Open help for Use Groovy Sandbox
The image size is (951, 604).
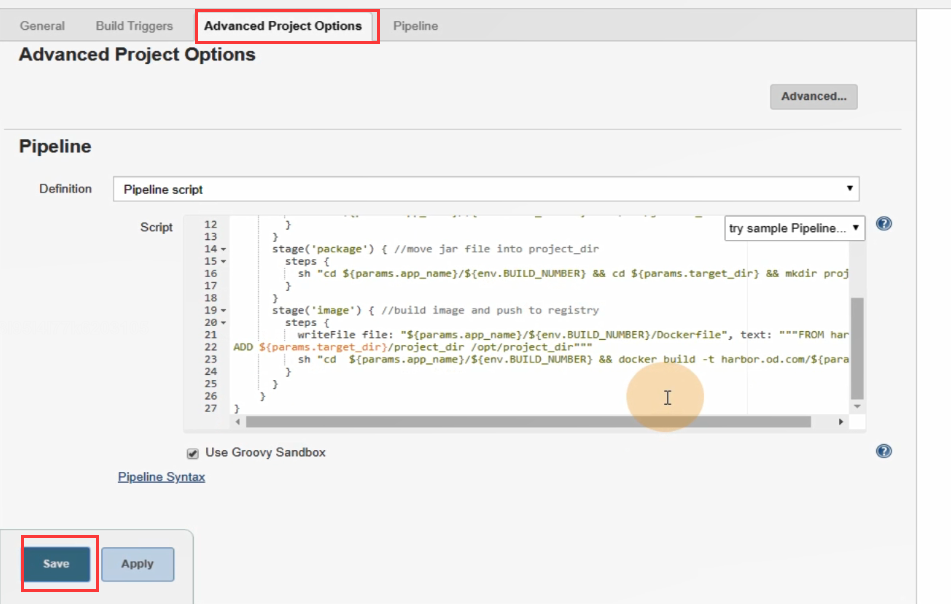(x=883, y=452)
